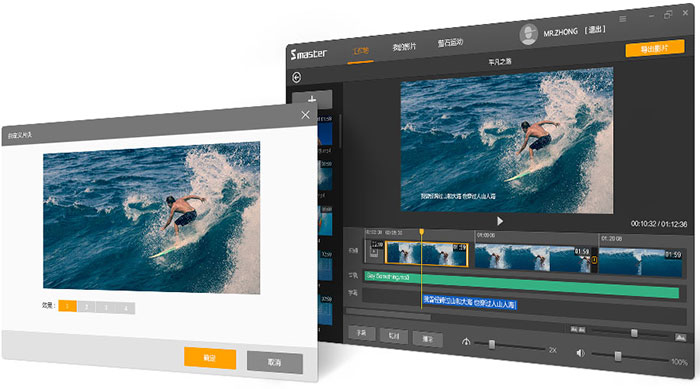Image resolution: width=700 pixels, height=389 pixels.
Task: Click the gray cancel button in the dialog
Action: pos(275,362)
